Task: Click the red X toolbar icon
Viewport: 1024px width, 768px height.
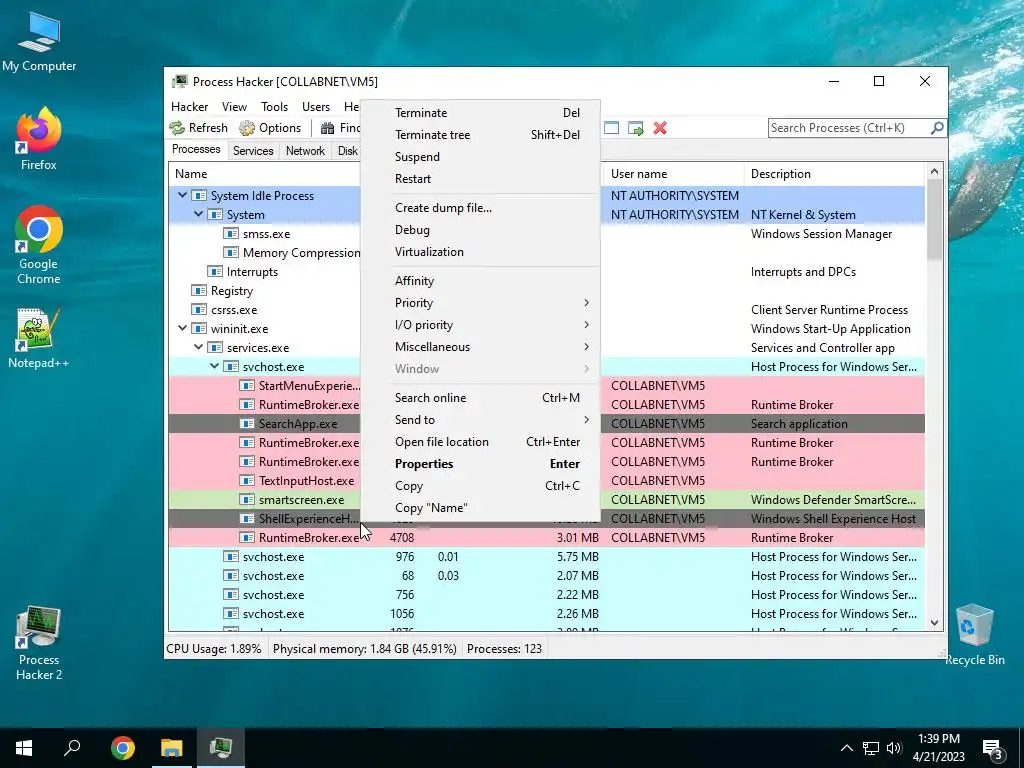Action: pos(660,128)
